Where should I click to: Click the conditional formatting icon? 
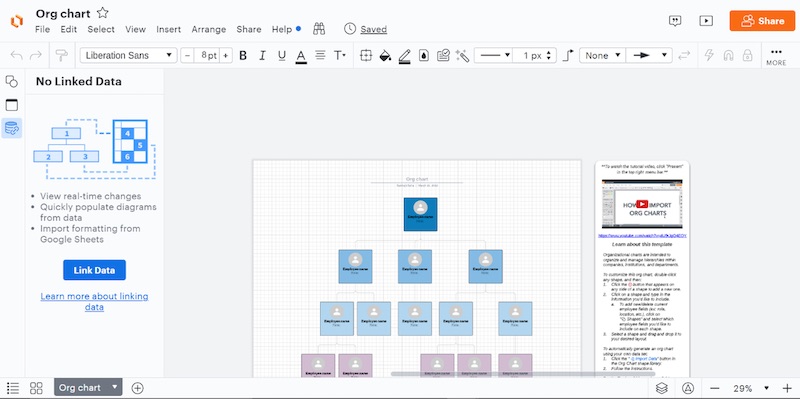pyautogui.click(x=443, y=56)
